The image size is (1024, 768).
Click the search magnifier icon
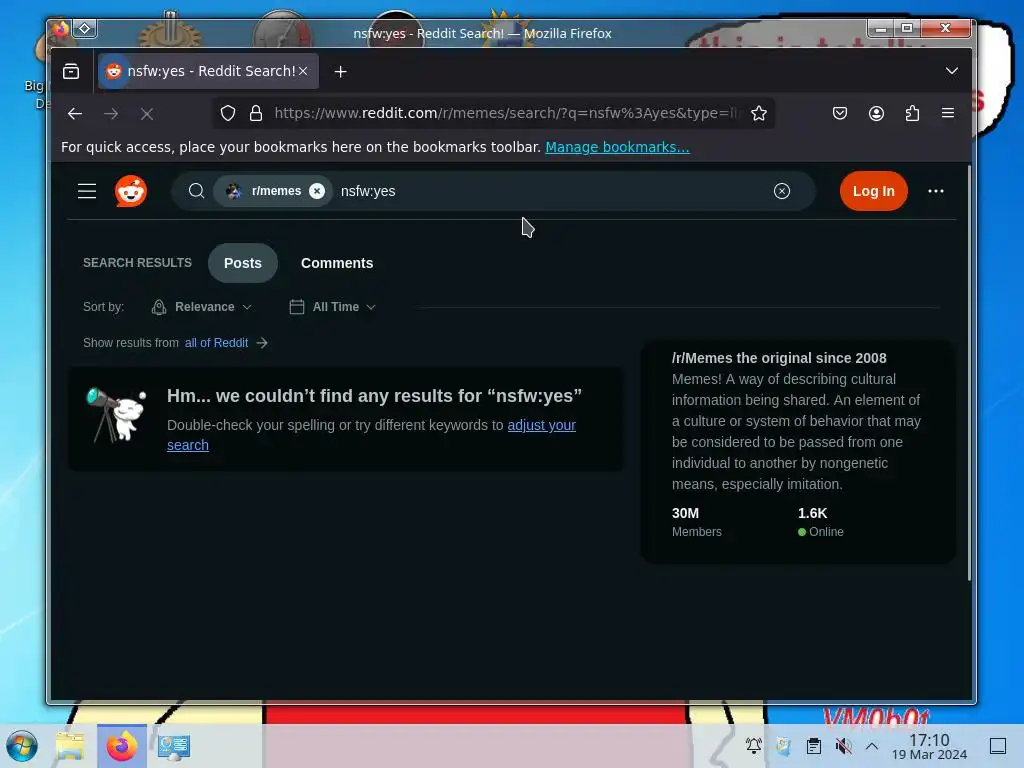coord(197,191)
